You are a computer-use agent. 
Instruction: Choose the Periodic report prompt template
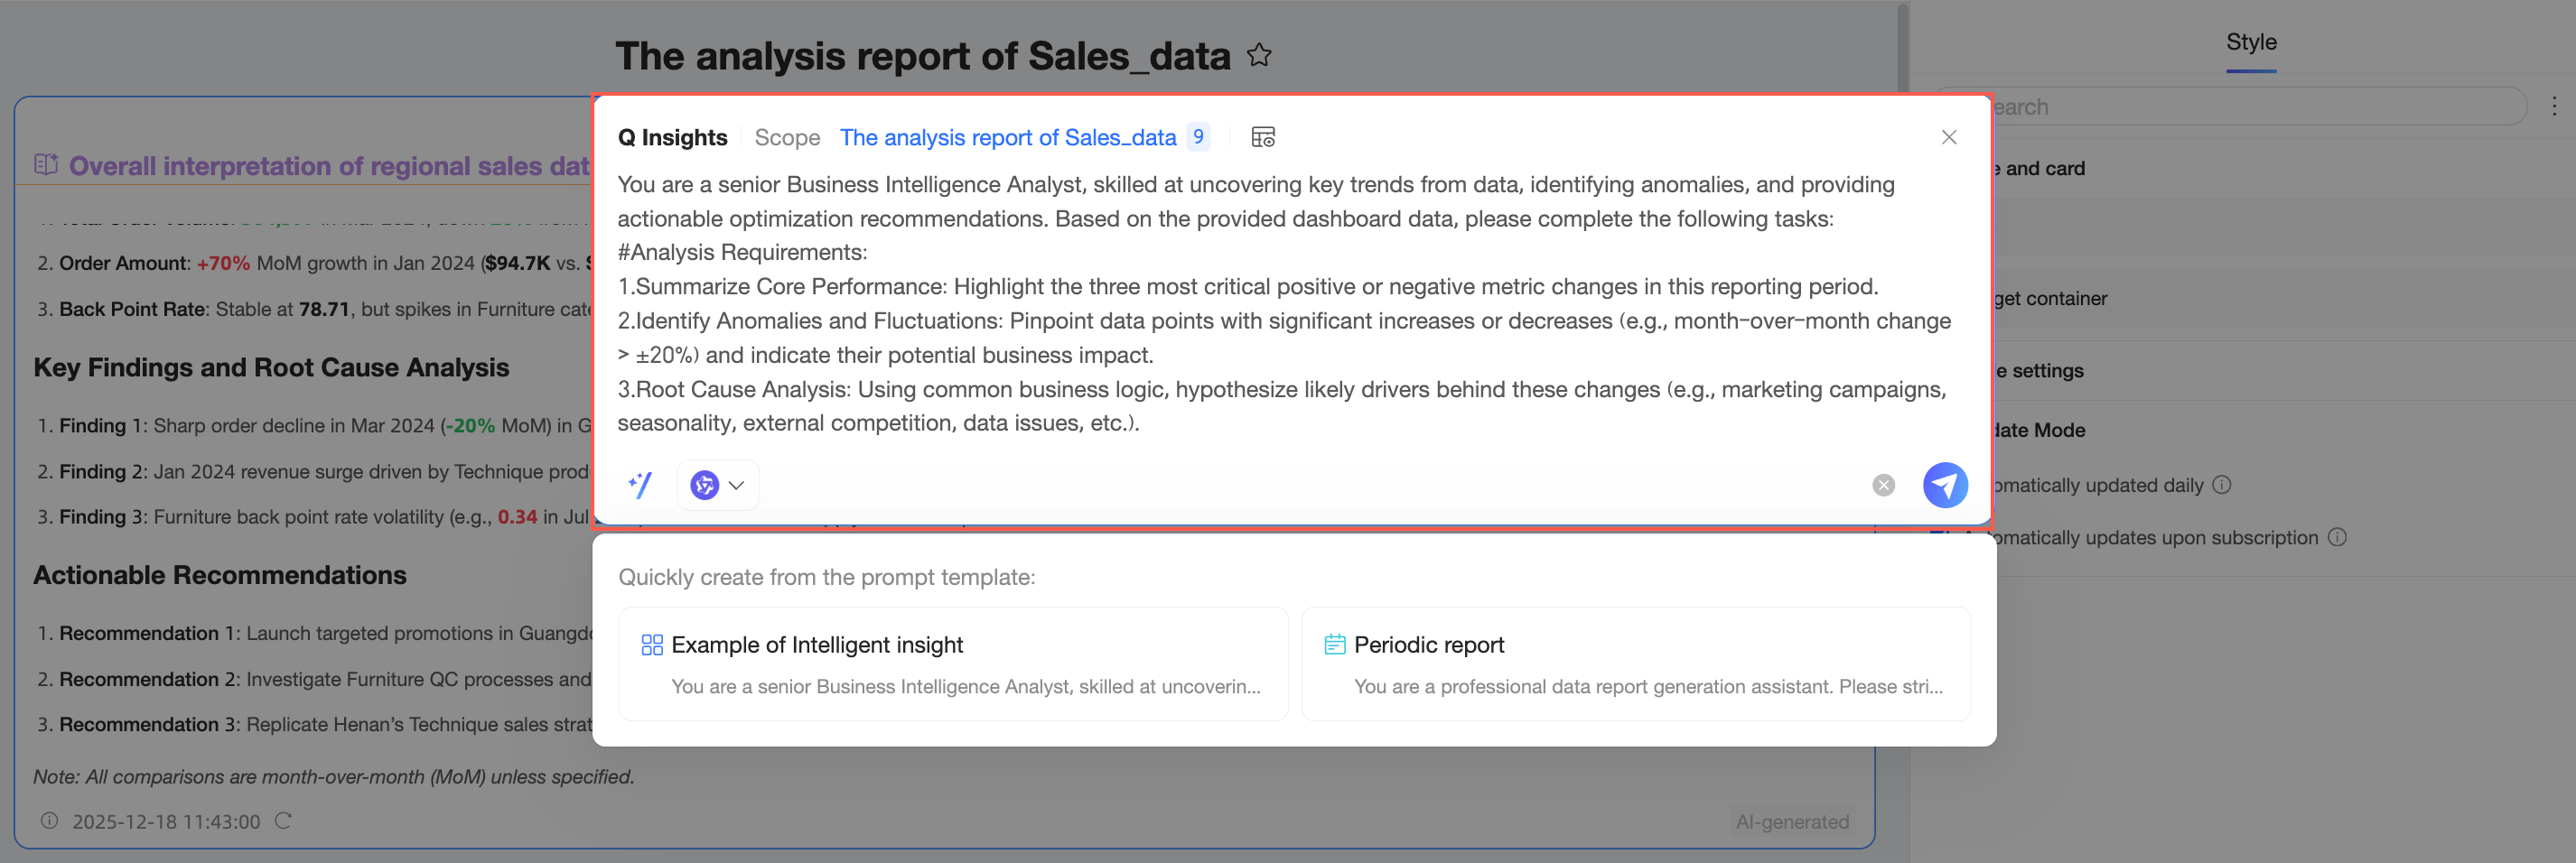pyautogui.click(x=1635, y=664)
